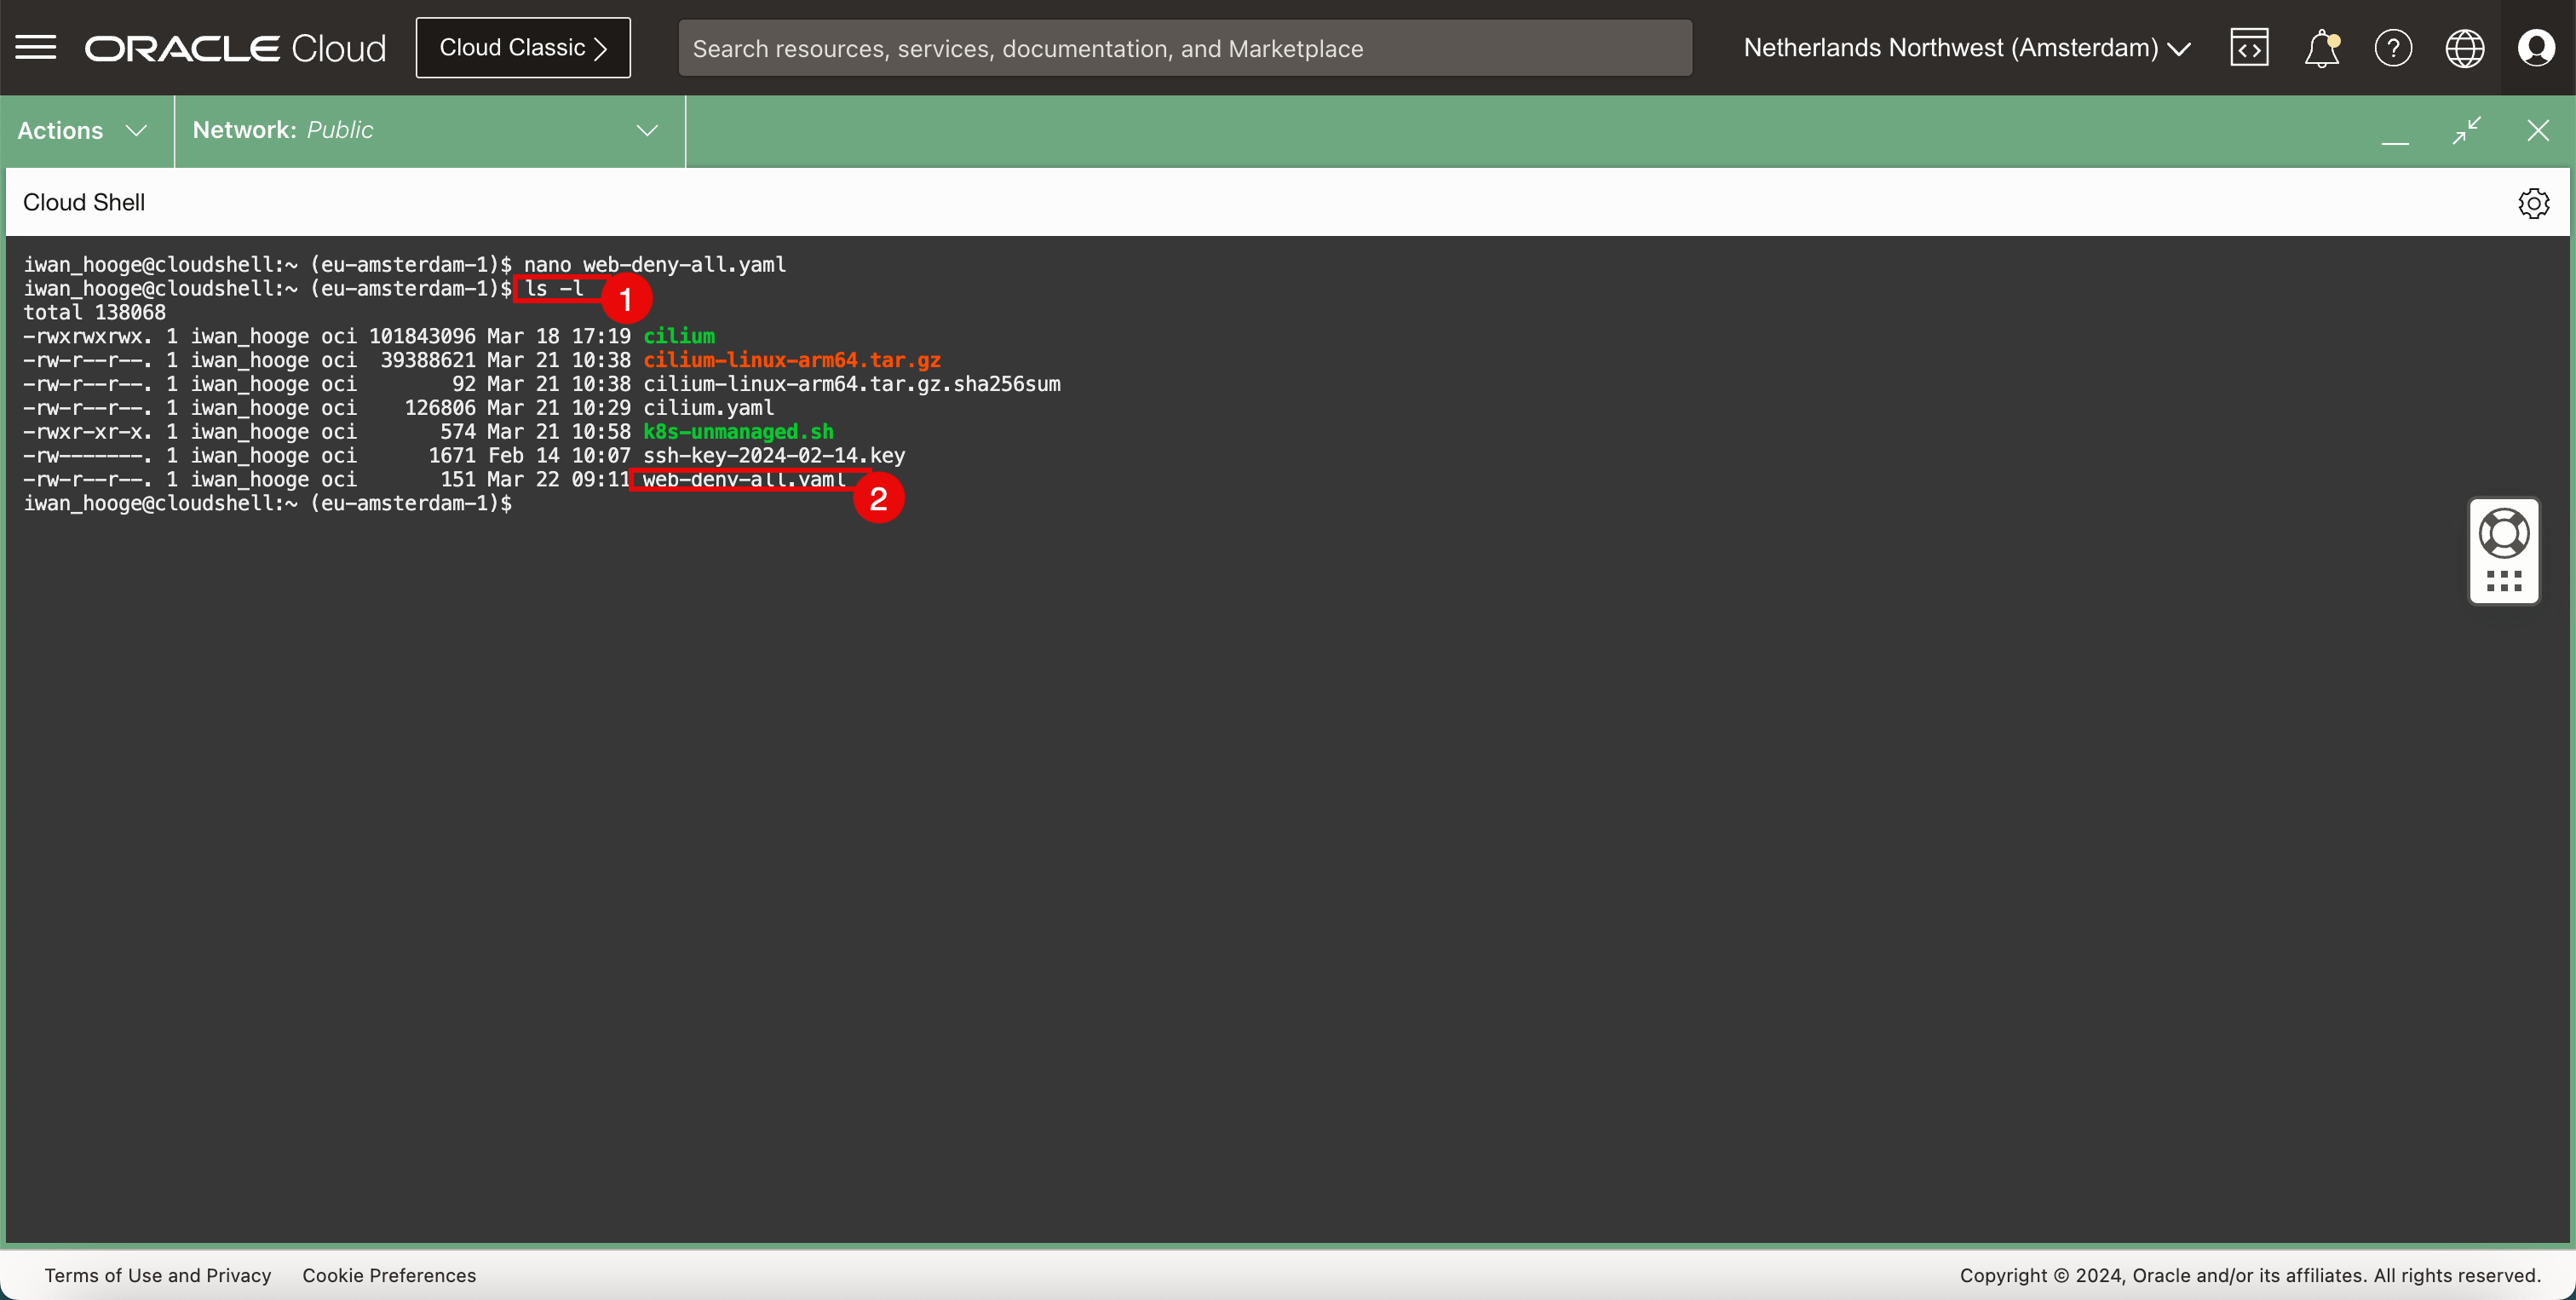Click the Oracle Cloud logo
The width and height of the screenshot is (2576, 1300).
pos(235,48)
